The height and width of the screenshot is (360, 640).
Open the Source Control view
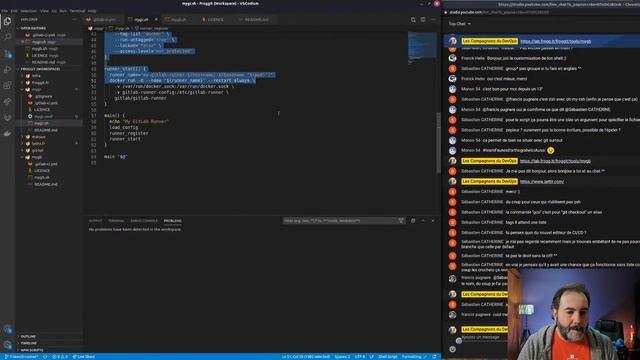pos(7,53)
